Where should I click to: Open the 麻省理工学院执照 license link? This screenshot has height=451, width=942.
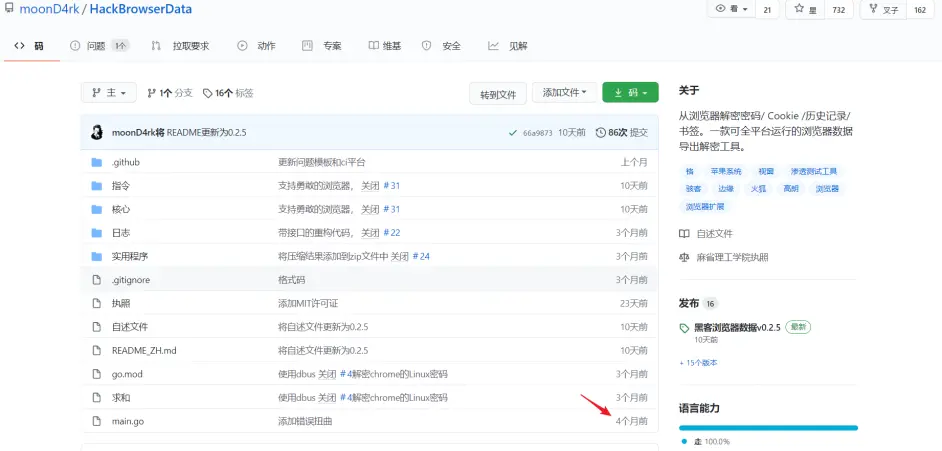coord(724,257)
